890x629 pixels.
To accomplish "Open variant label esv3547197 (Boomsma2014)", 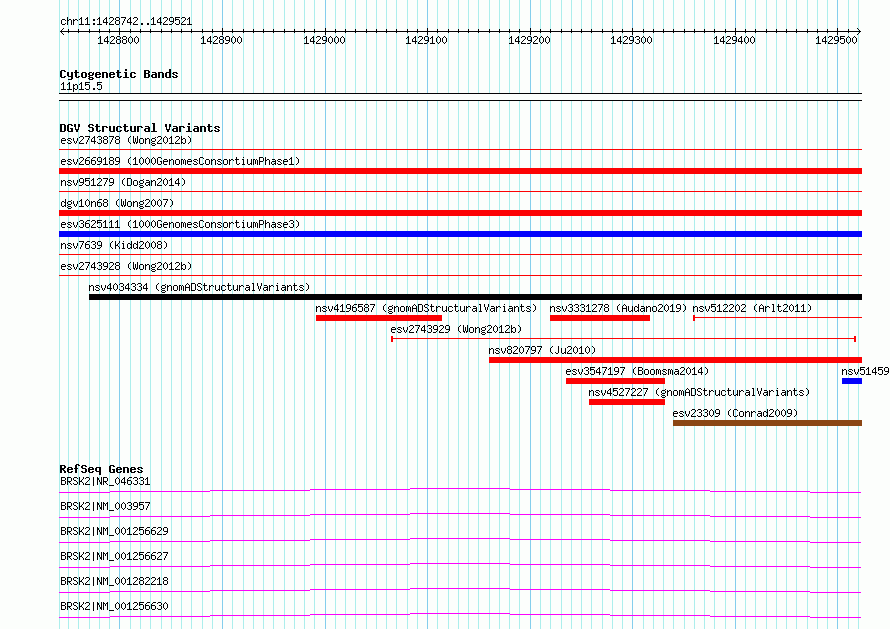I will coord(637,371).
